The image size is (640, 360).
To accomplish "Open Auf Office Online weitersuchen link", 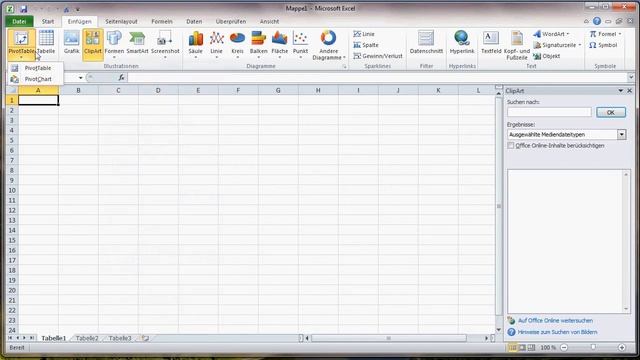I will pyautogui.click(x=555, y=321).
